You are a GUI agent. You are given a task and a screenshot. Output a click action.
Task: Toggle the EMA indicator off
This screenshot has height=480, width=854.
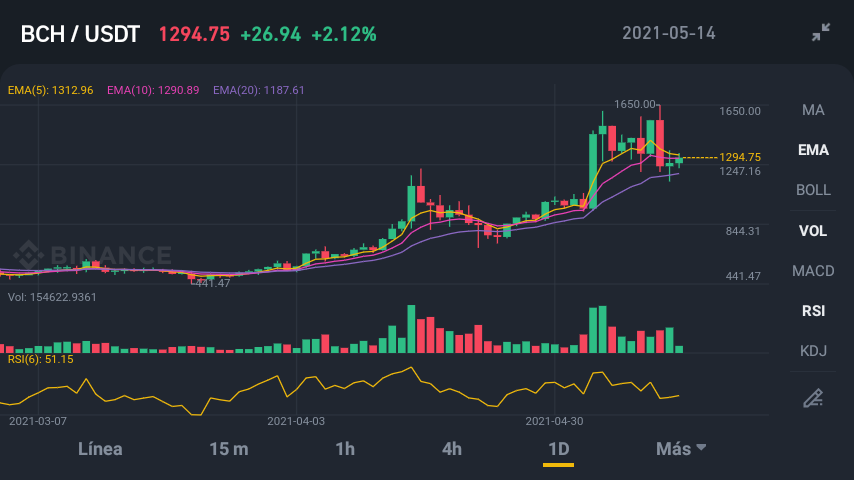[x=813, y=150]
